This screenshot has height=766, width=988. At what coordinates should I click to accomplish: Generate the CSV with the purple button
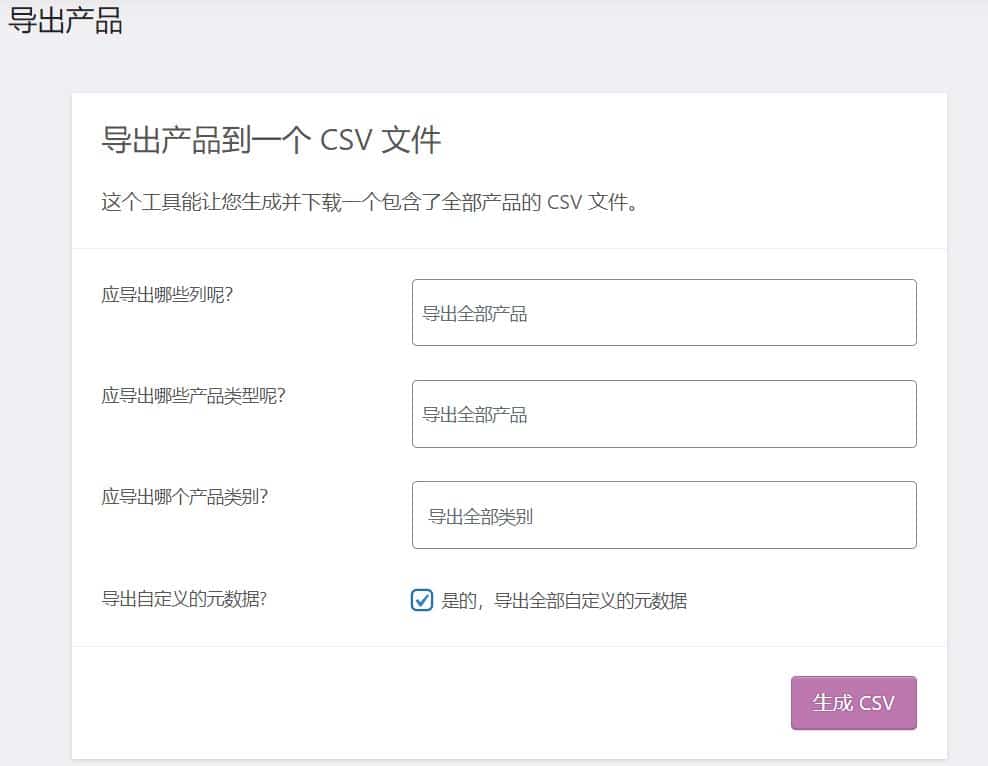coord(854,703)
